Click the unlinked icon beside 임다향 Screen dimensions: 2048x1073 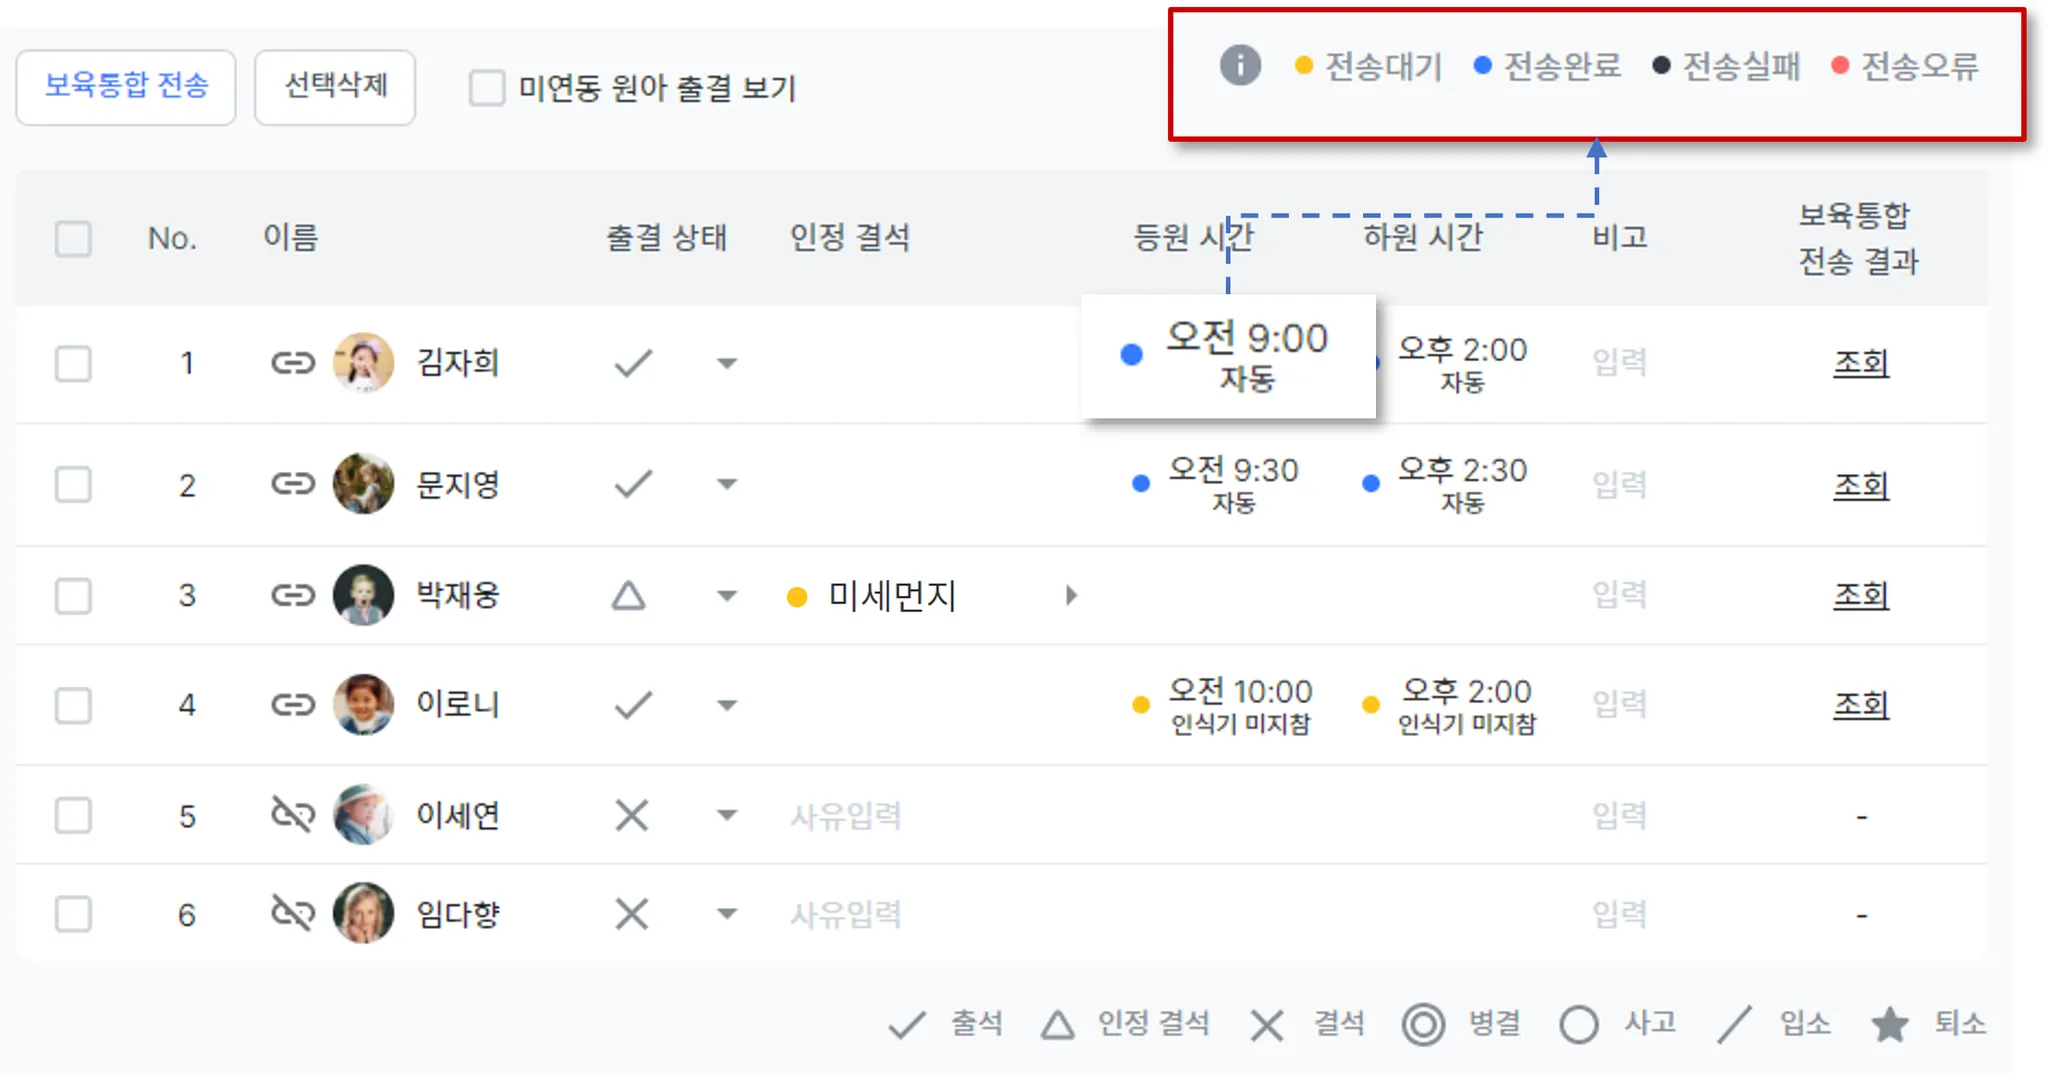(x=293, y=913)
